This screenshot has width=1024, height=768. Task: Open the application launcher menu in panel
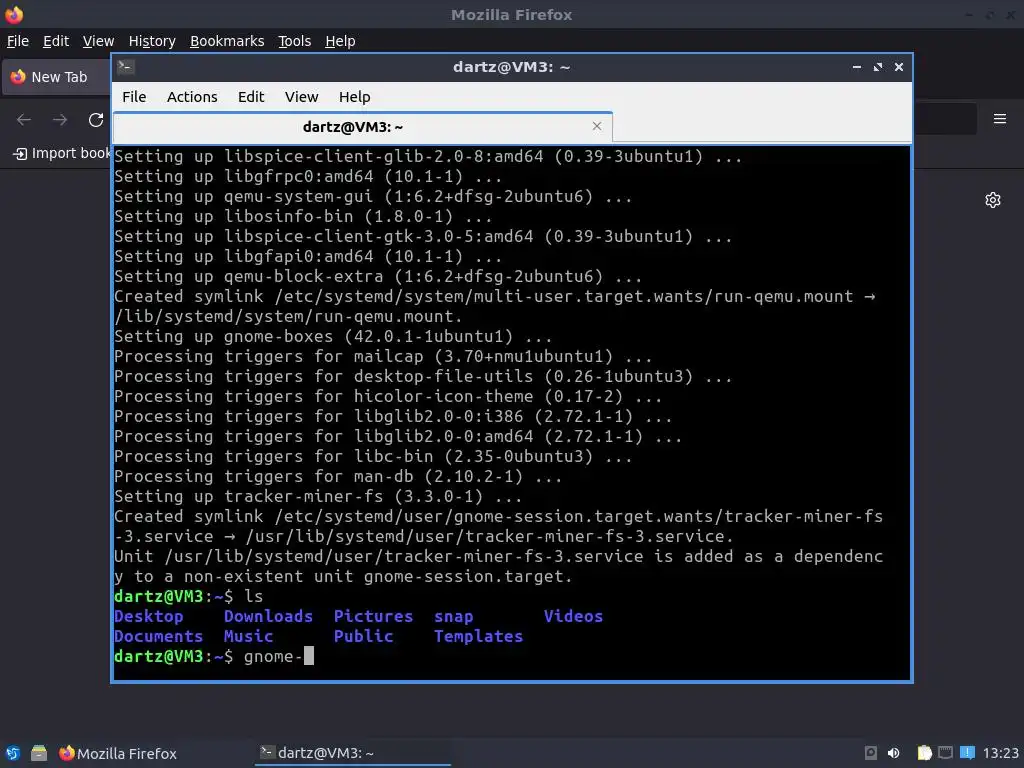(13, 753)
